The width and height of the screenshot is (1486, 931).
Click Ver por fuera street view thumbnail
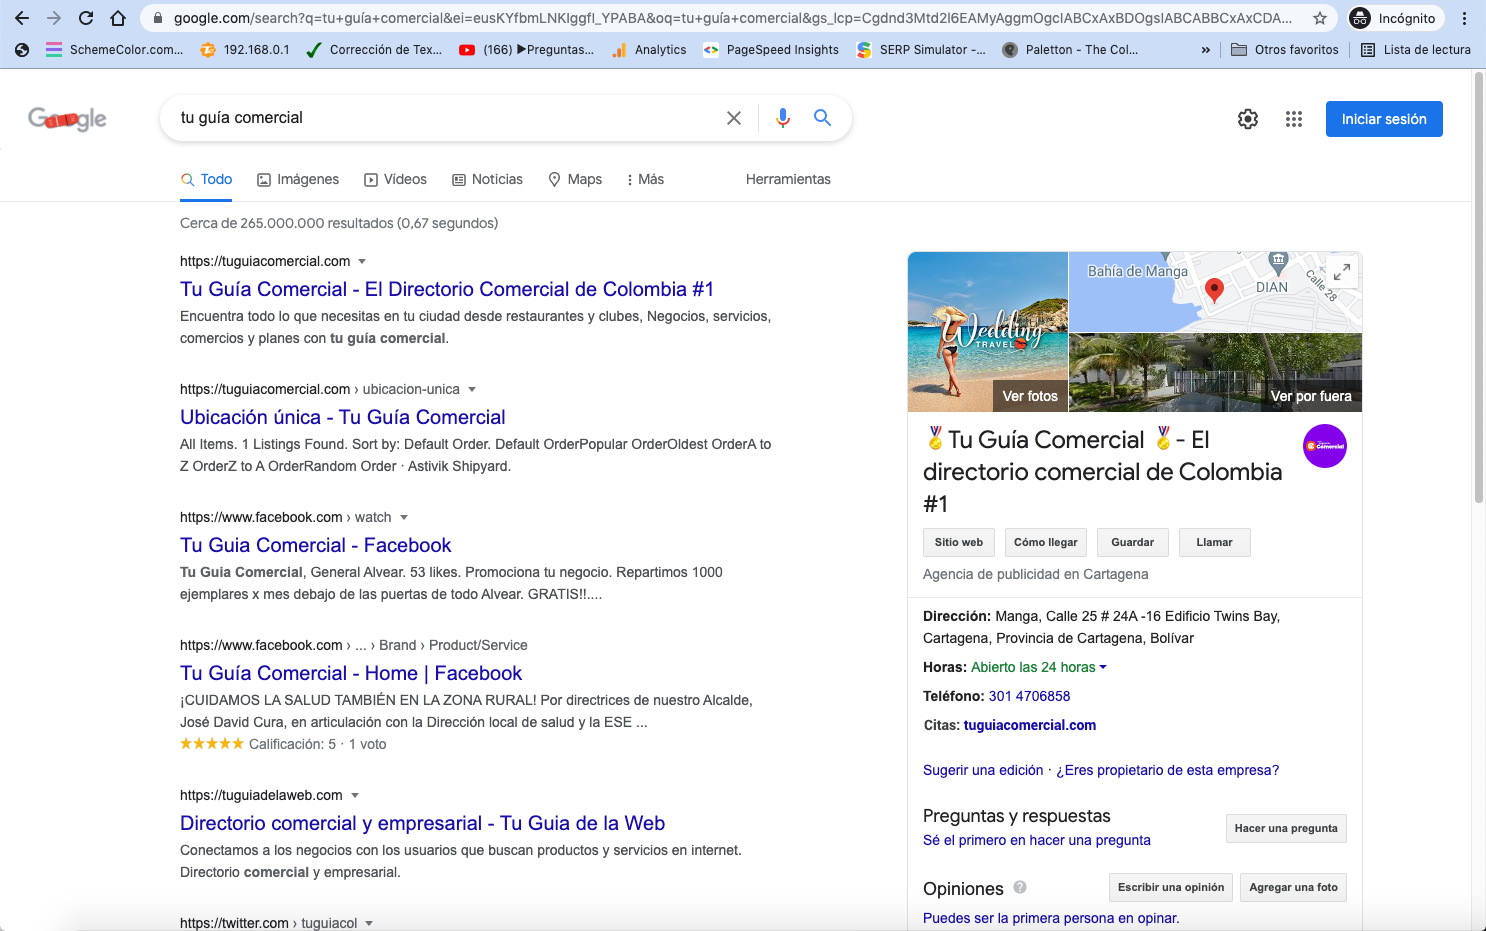pyautogui.click(x=1311, y=396)
